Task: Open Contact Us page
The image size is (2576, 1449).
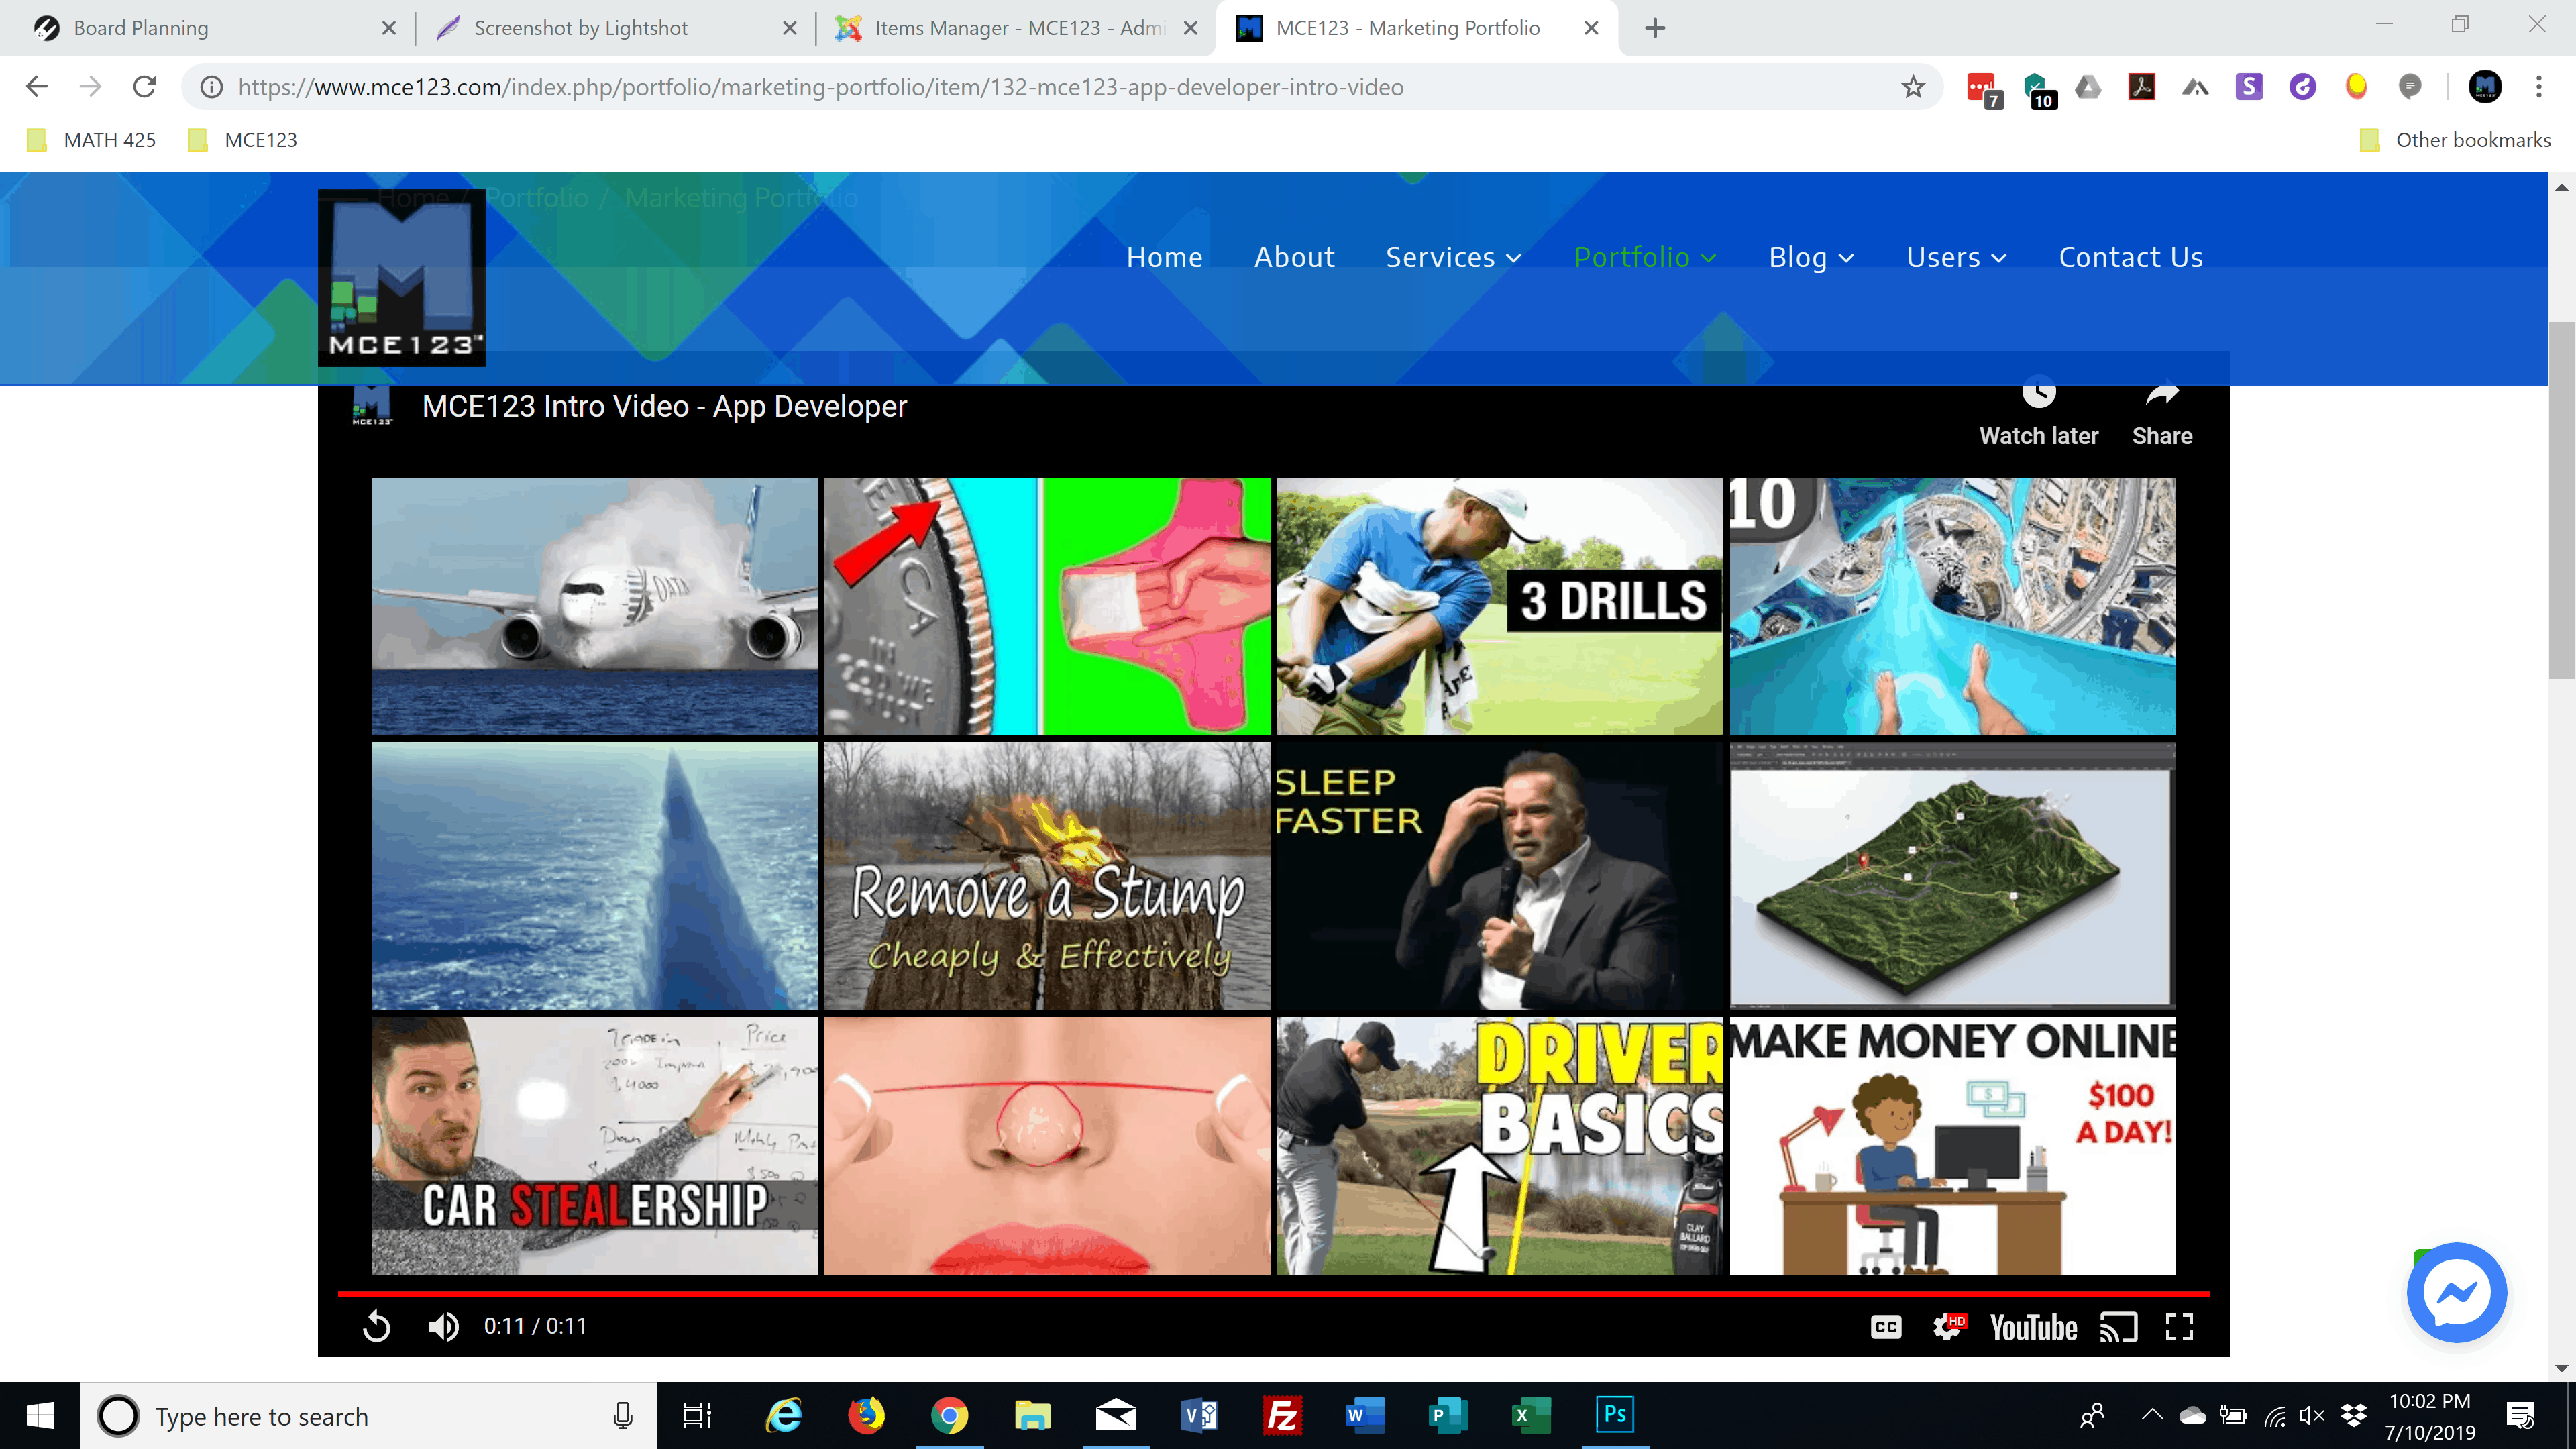Action: [2131, 257]
